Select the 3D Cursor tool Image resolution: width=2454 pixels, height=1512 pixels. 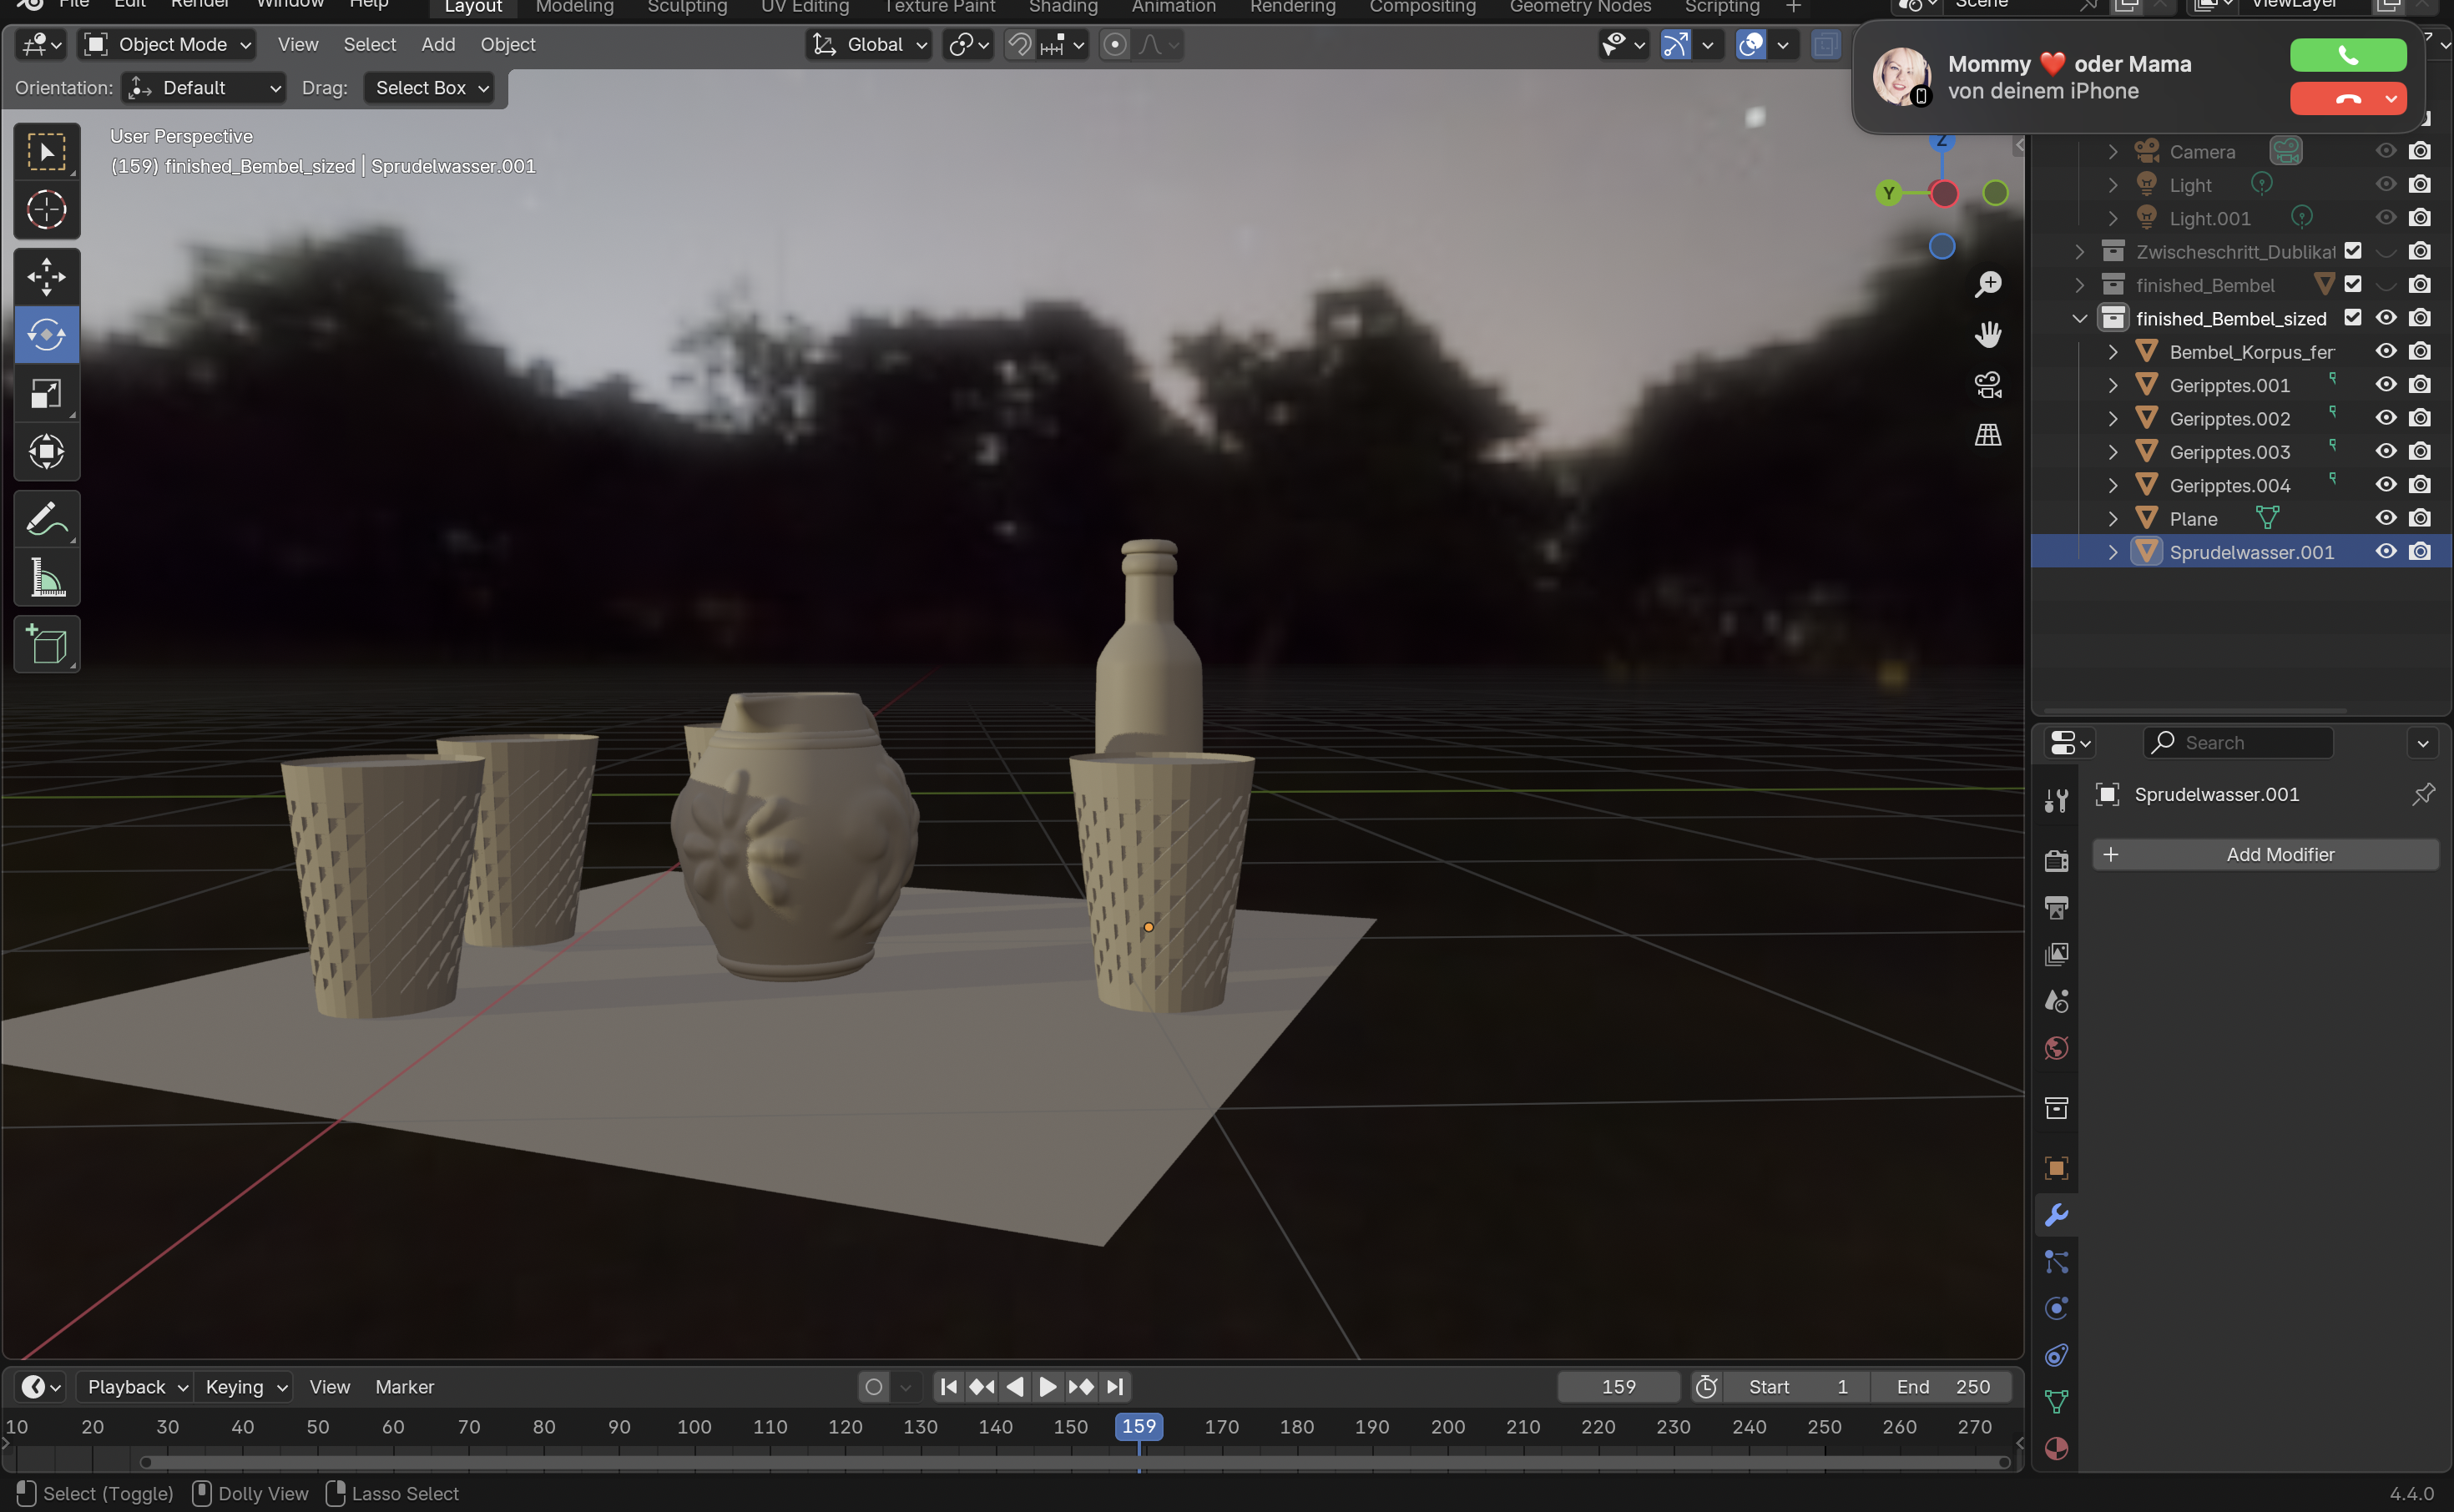(x=46, y=210)
